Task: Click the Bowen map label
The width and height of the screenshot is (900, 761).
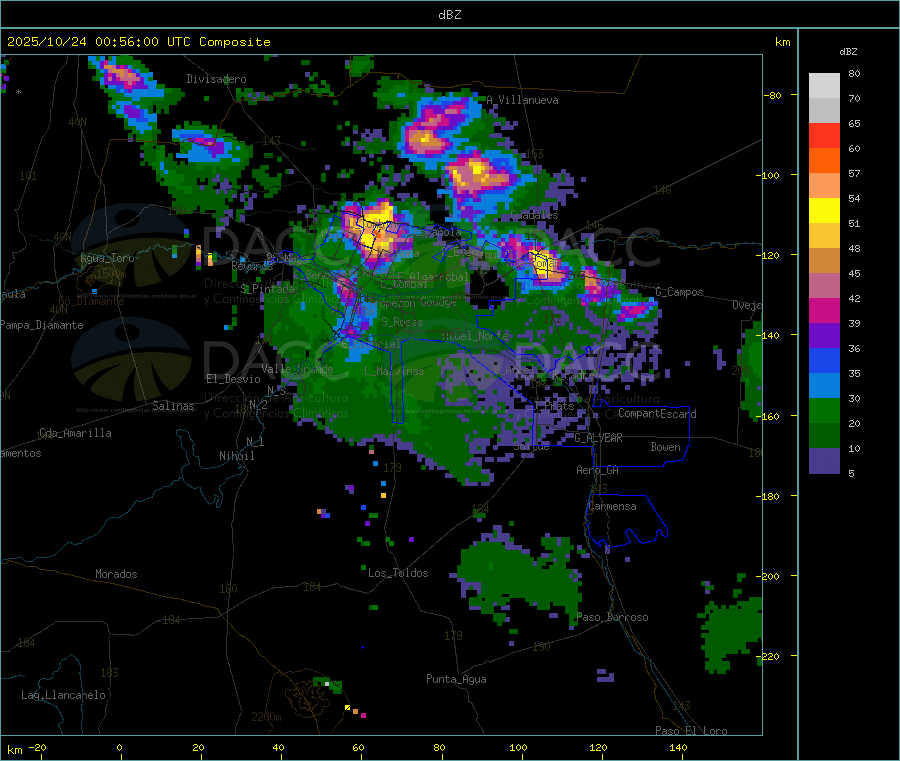Action: [666, 447]
